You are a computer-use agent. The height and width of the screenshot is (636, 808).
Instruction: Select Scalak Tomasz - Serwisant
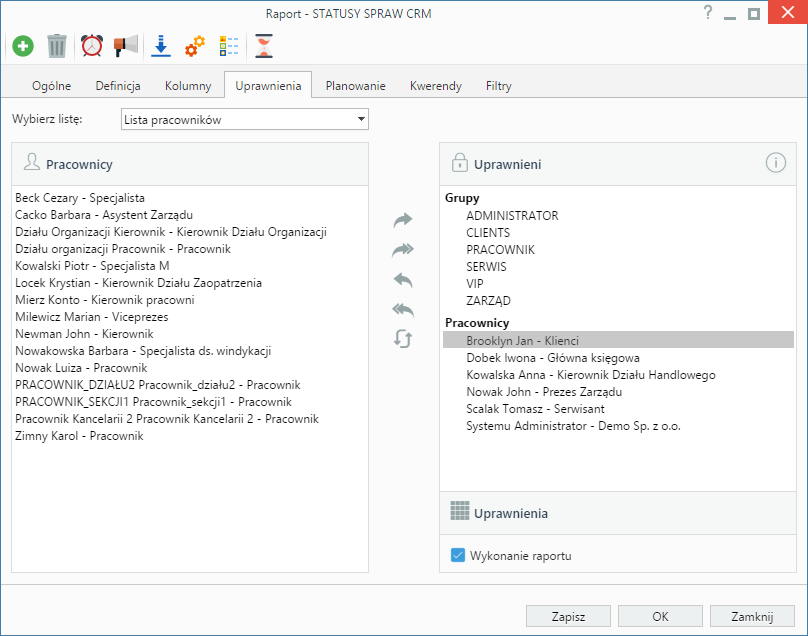[x=535, y=409]
